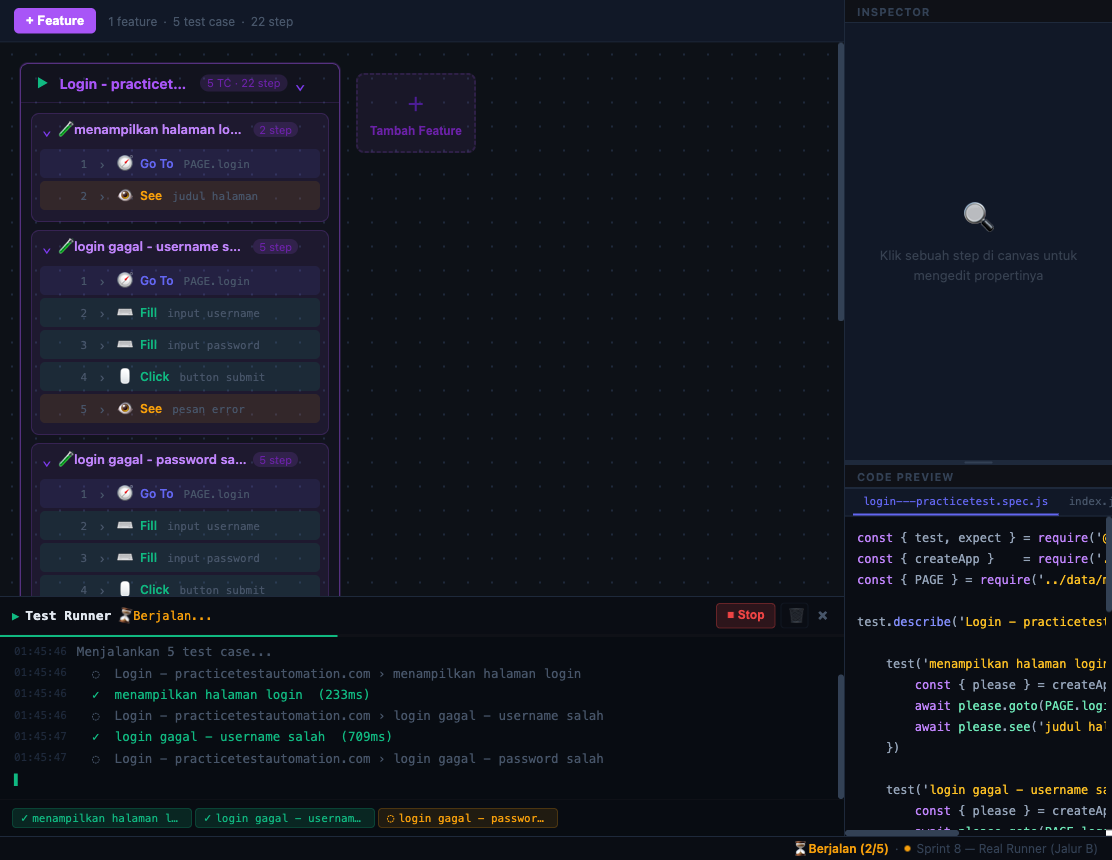This screenshot has height=860, width=1112.
Task: Expand step 2 arrow of See judul halaman
Action: click(102, 196)
